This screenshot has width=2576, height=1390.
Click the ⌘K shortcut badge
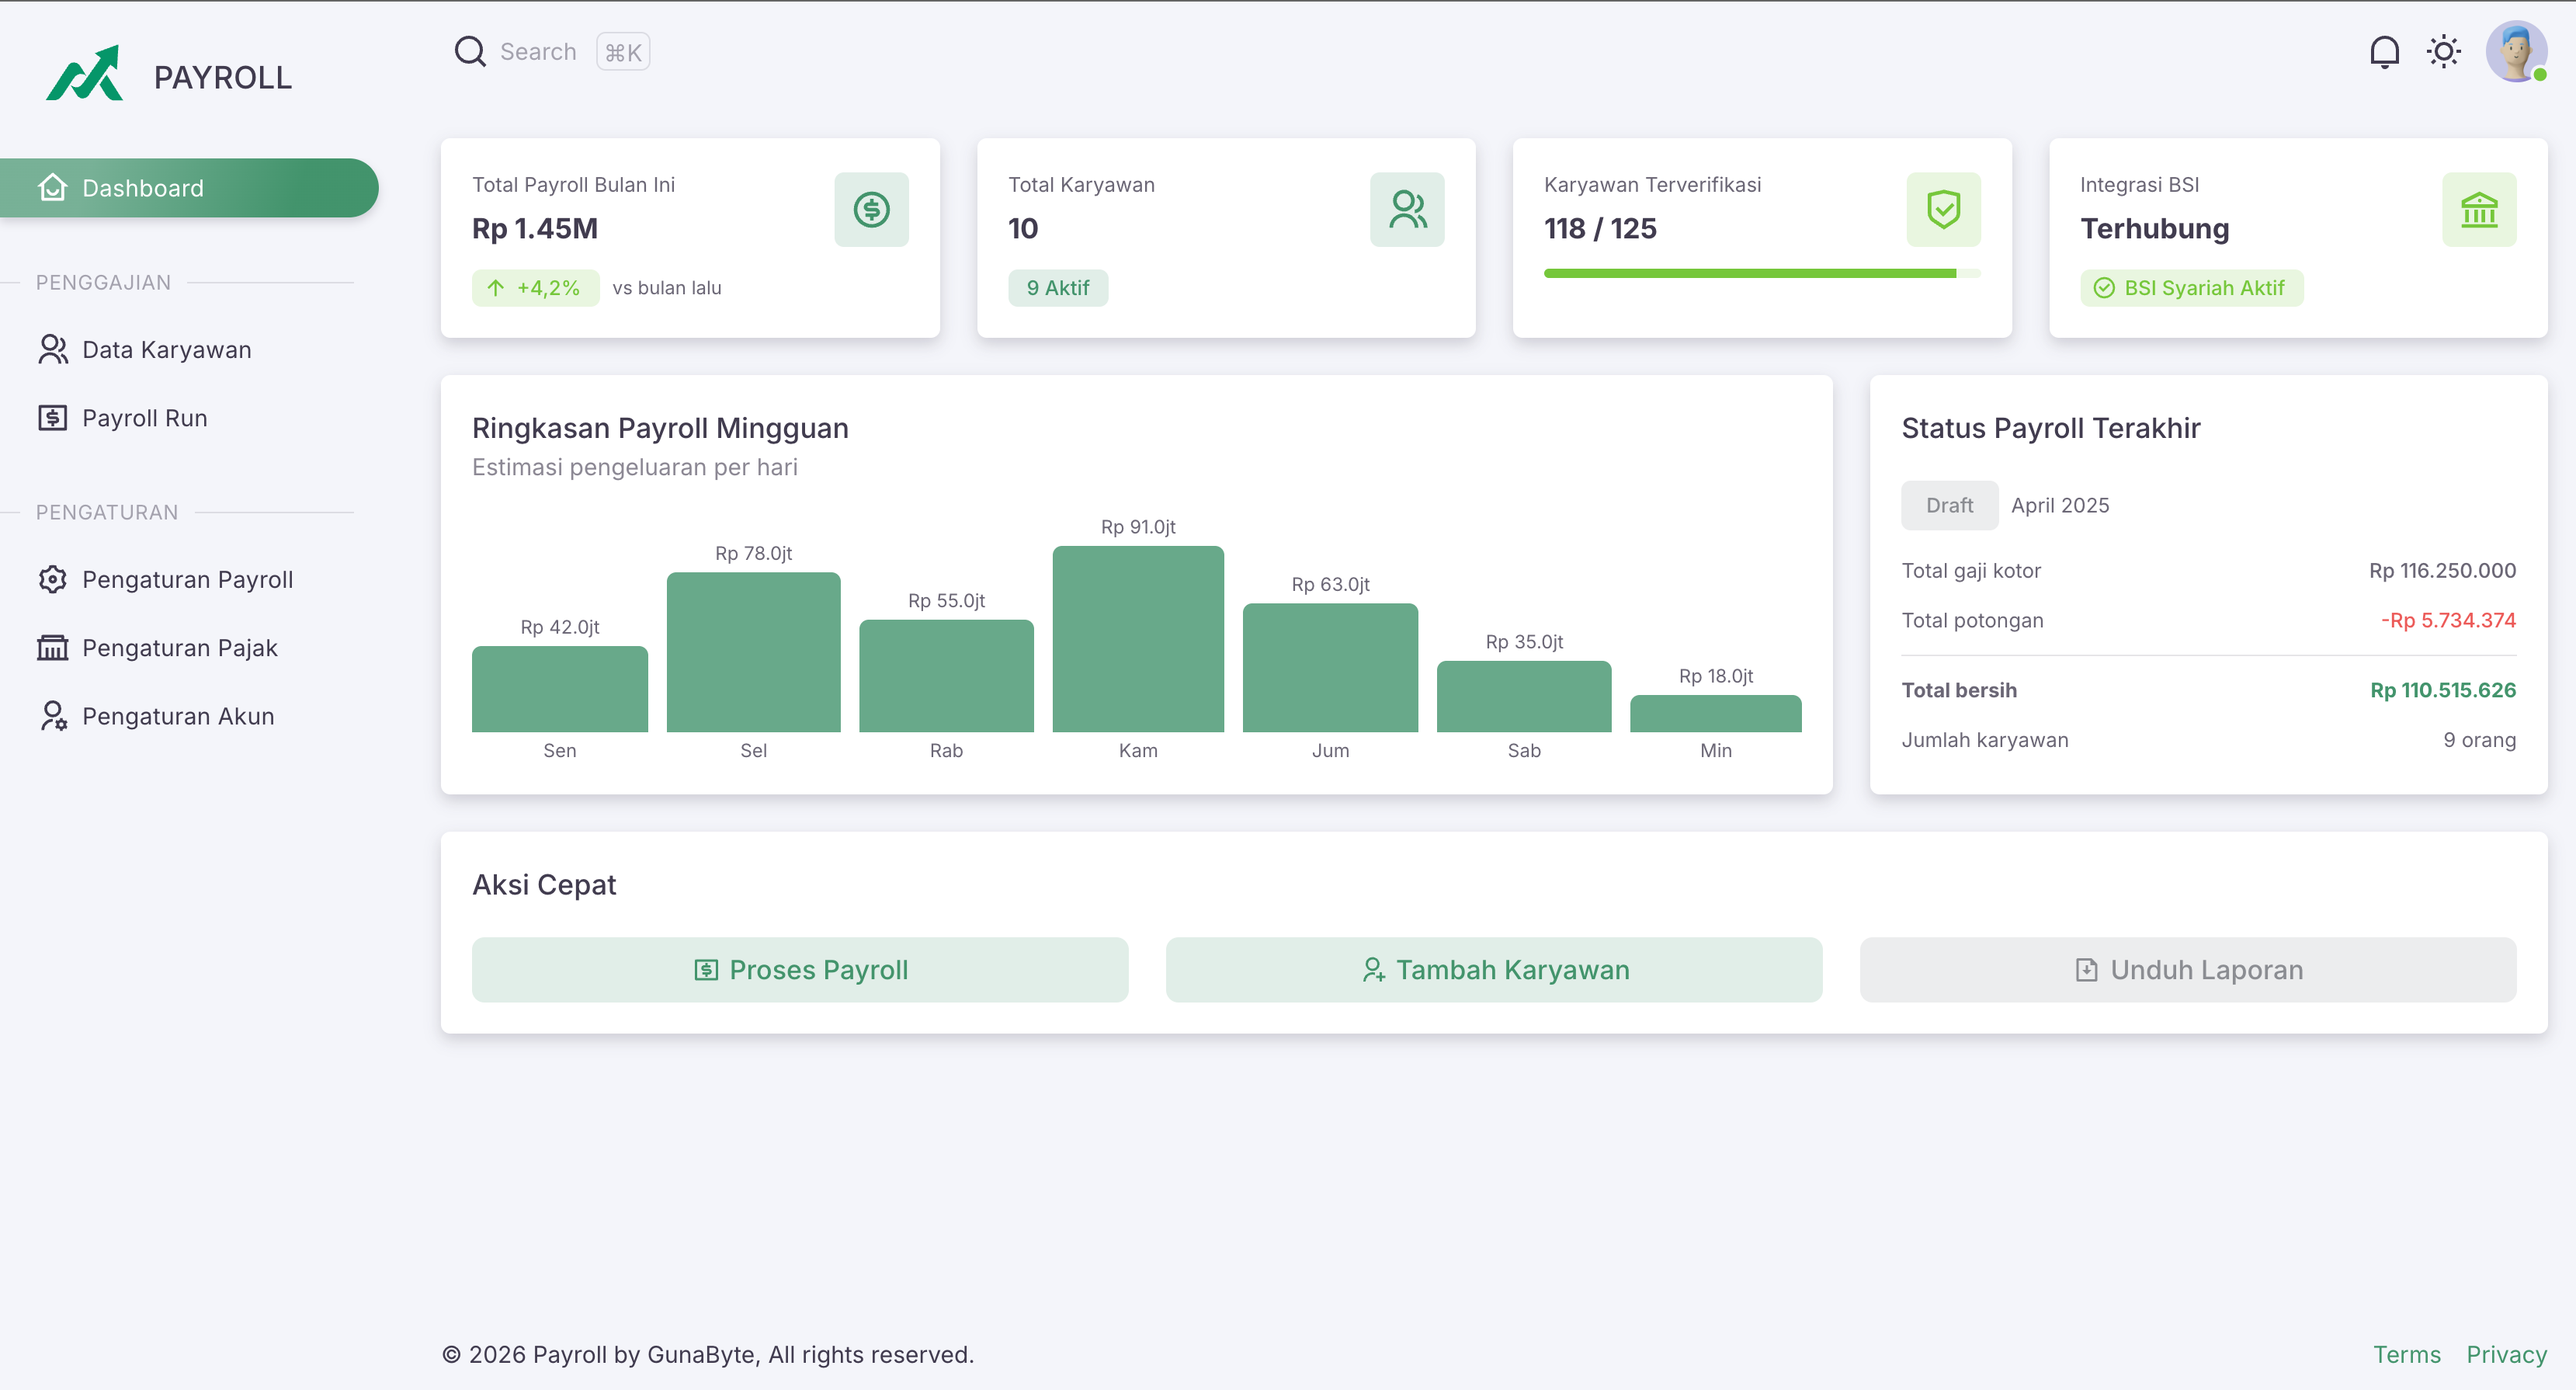pos(623,52)
